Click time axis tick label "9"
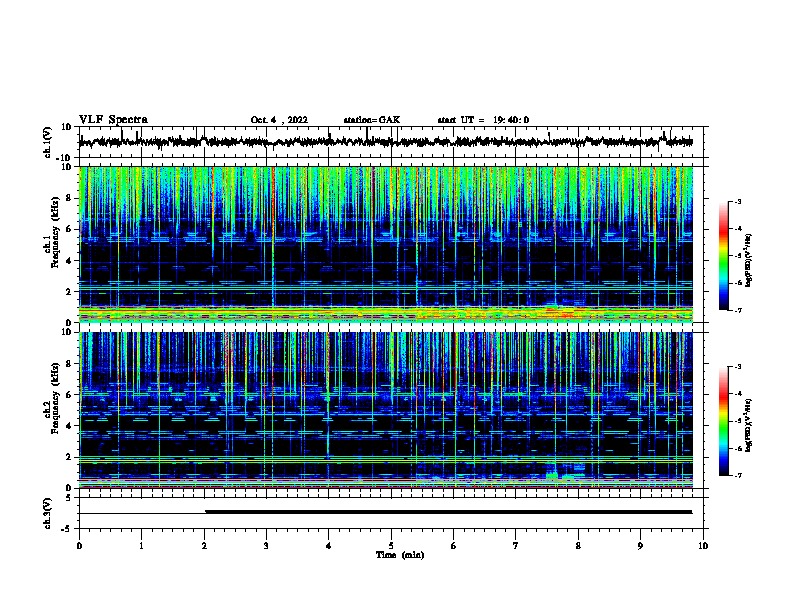 [x=640, y=546]
